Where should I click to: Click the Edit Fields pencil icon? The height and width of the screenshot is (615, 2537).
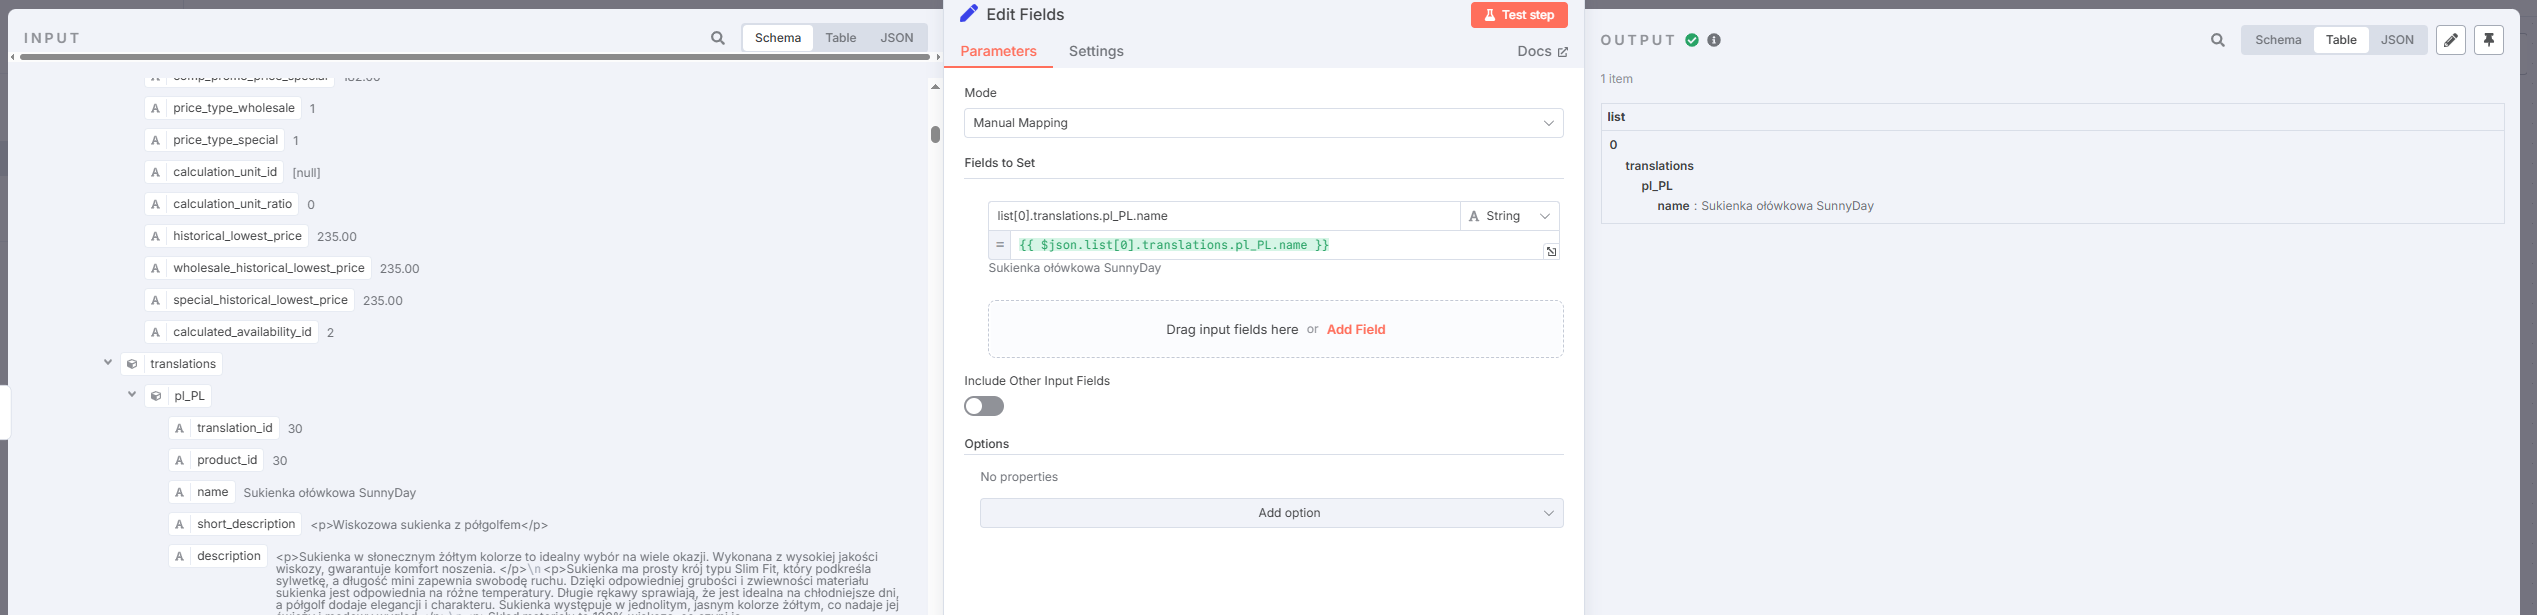(968, 14)
